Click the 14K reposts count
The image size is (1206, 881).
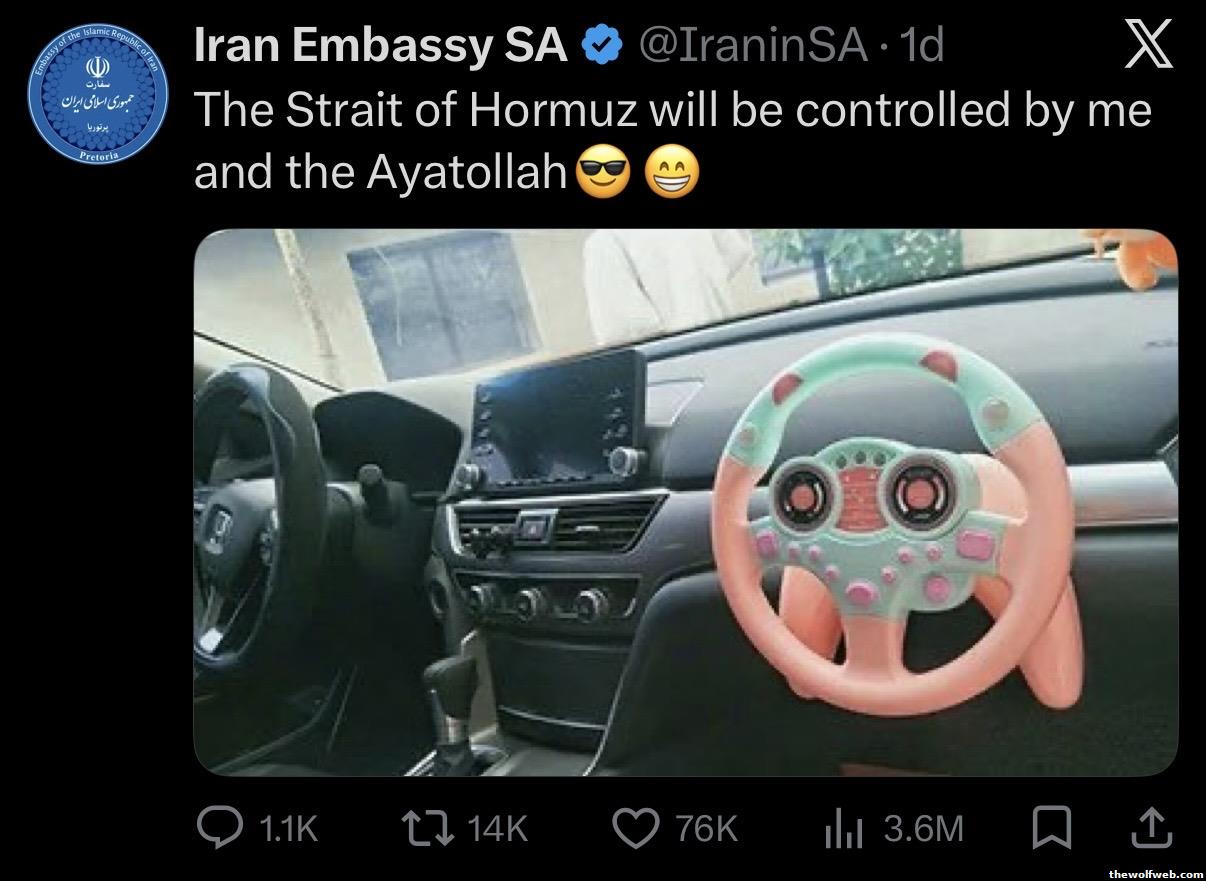coord(497,828)
